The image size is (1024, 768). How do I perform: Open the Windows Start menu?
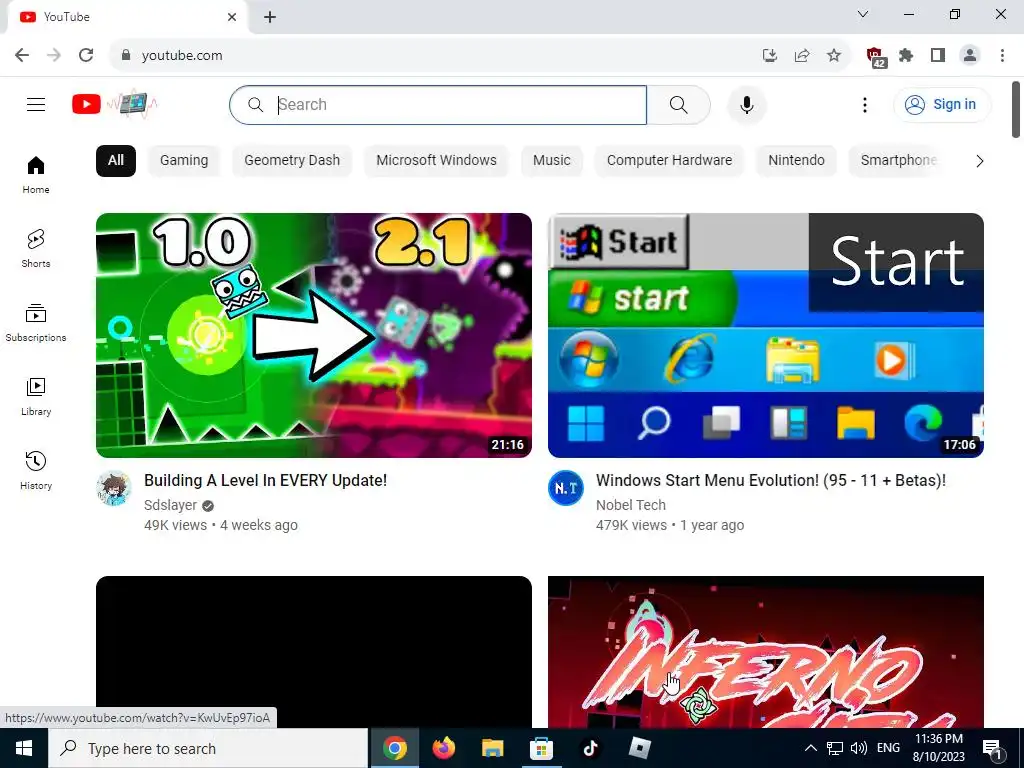tap(24, 748)
